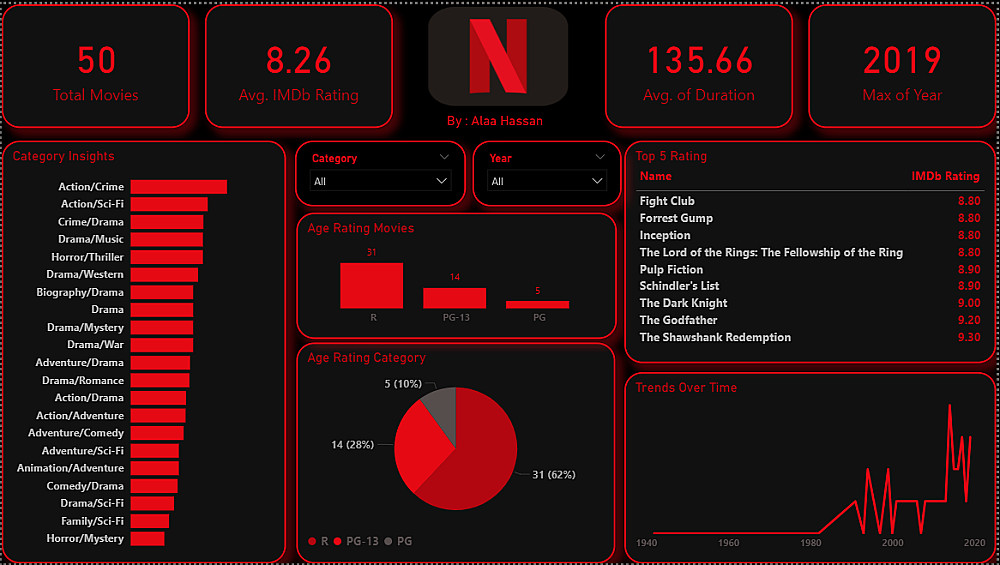Viewport: 1000px width, 565px height.
Task: Click The Shawshank Redemption table row
Action: click(x=810, y=337)
